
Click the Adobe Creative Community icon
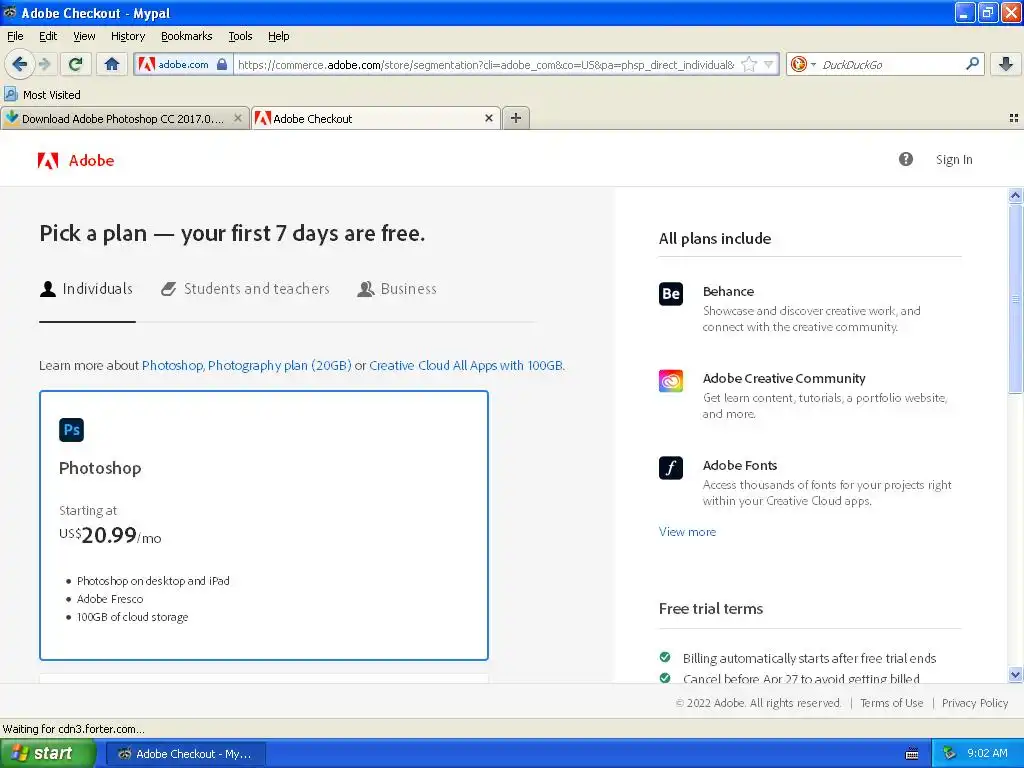tap(671, 381)
